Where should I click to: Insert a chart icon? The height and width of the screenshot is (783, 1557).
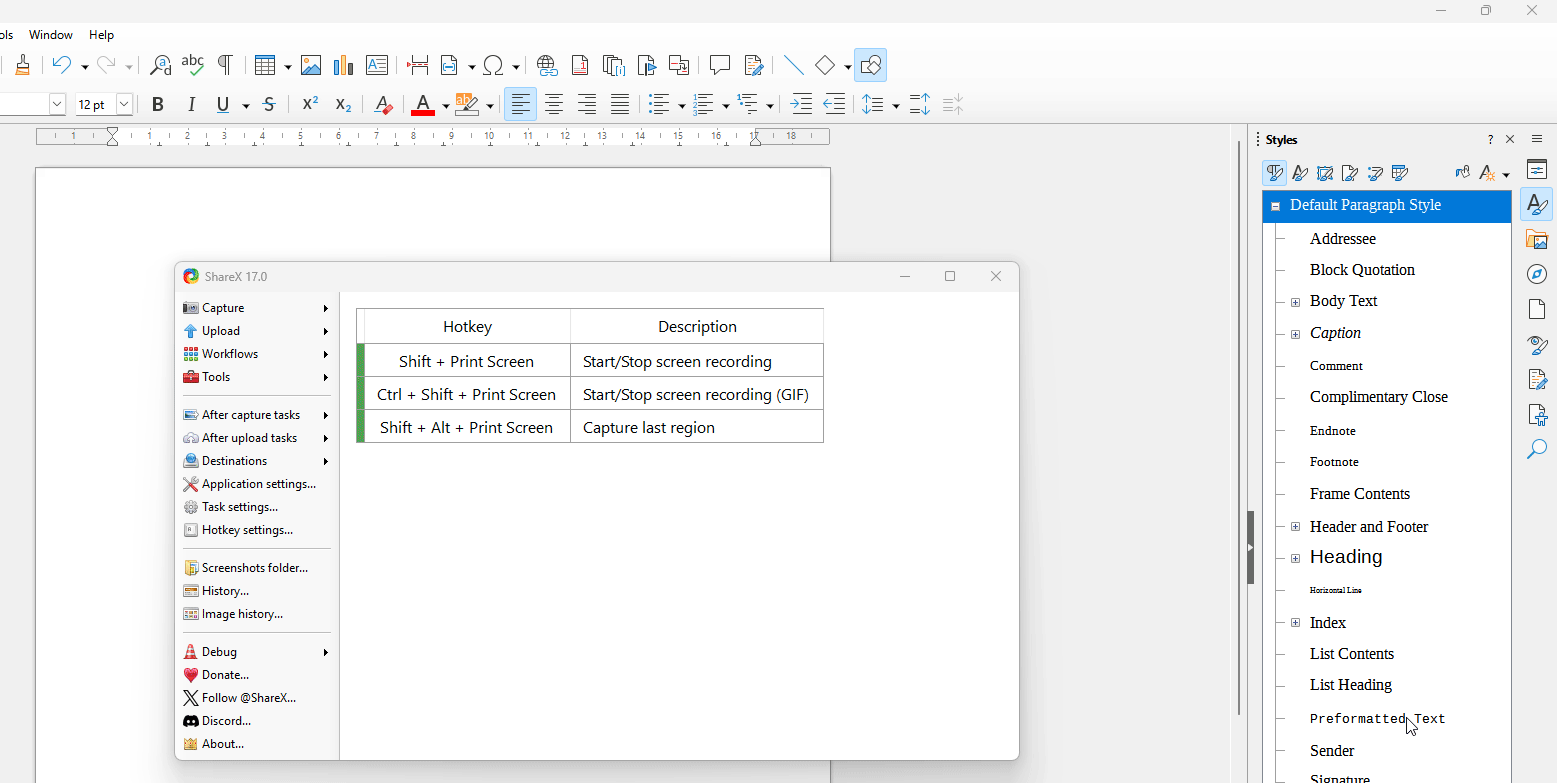(x=344, y=66)
